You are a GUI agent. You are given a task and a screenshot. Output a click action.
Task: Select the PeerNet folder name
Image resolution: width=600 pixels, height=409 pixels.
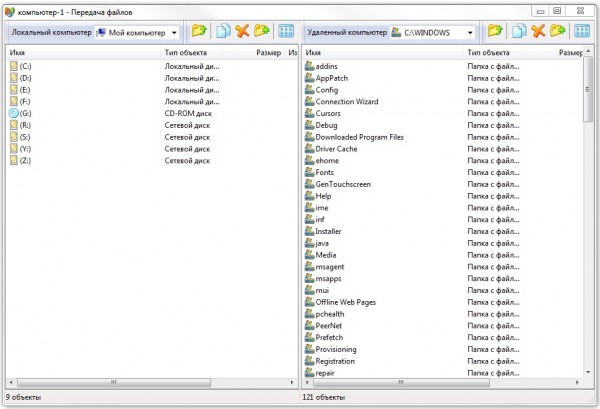point(329,326)
